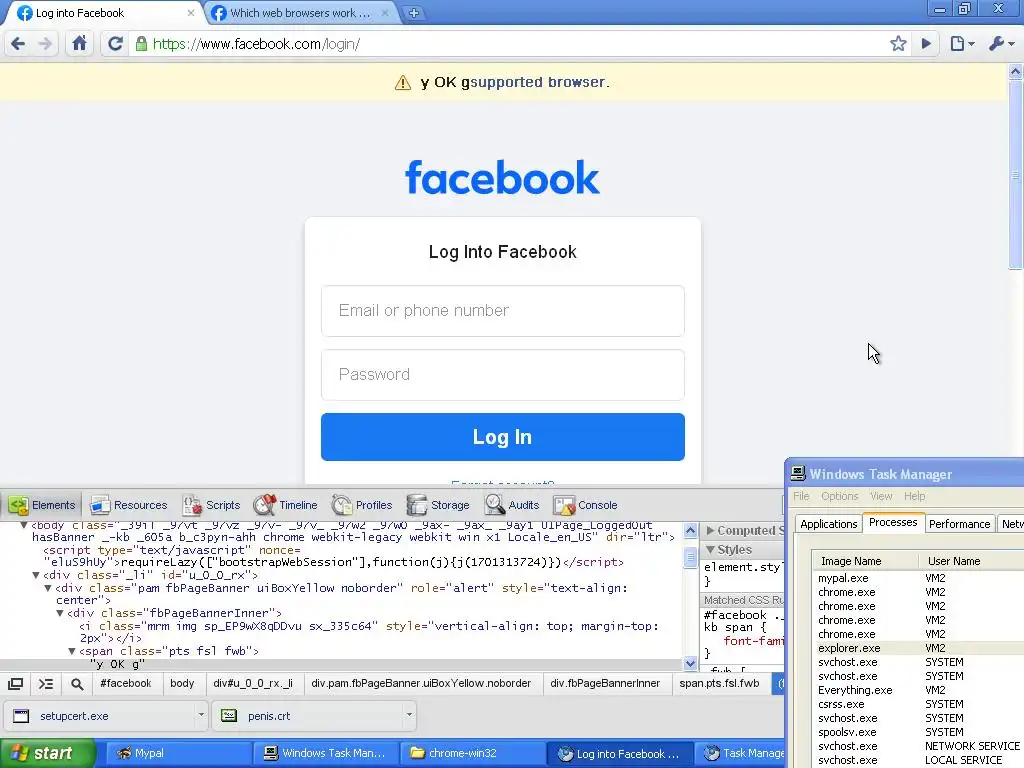The image size is (1024, 768).
Task: Open the Resources panel in DevTools
Action: tap(129, 505)
